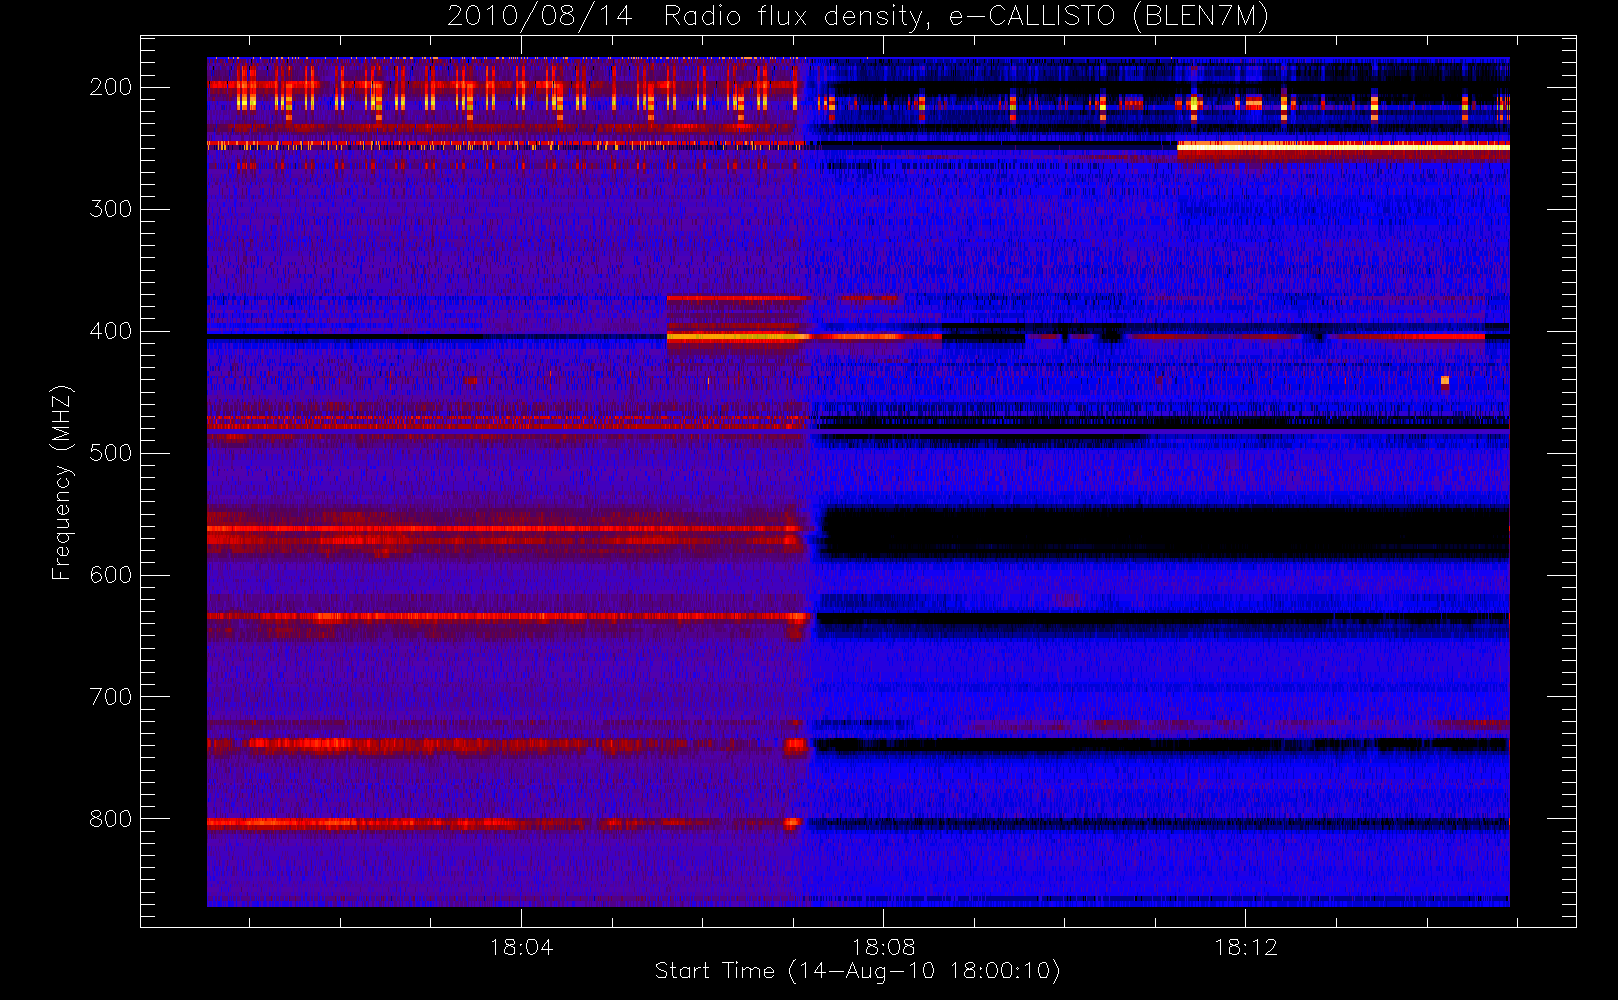The image size is (1618, 1000).
Task: Click the 18:04 time tick label
Action: (x=521, y=947)
